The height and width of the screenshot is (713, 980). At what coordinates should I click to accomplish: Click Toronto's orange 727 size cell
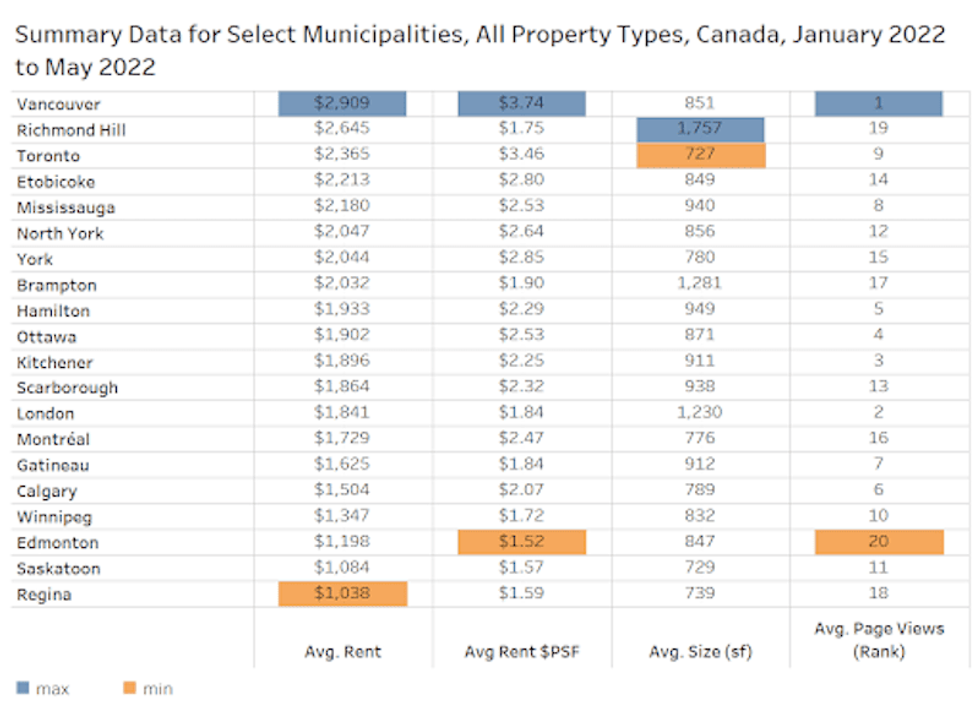click(x=700, y=155)
